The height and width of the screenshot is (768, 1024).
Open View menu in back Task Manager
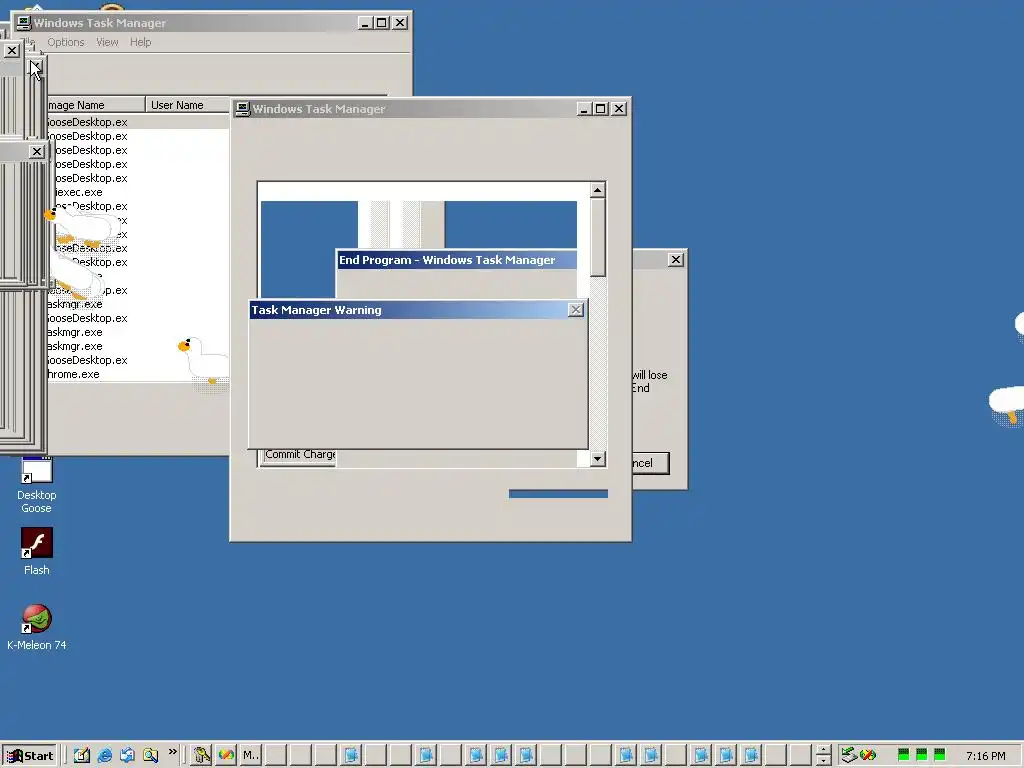point(107,42)
